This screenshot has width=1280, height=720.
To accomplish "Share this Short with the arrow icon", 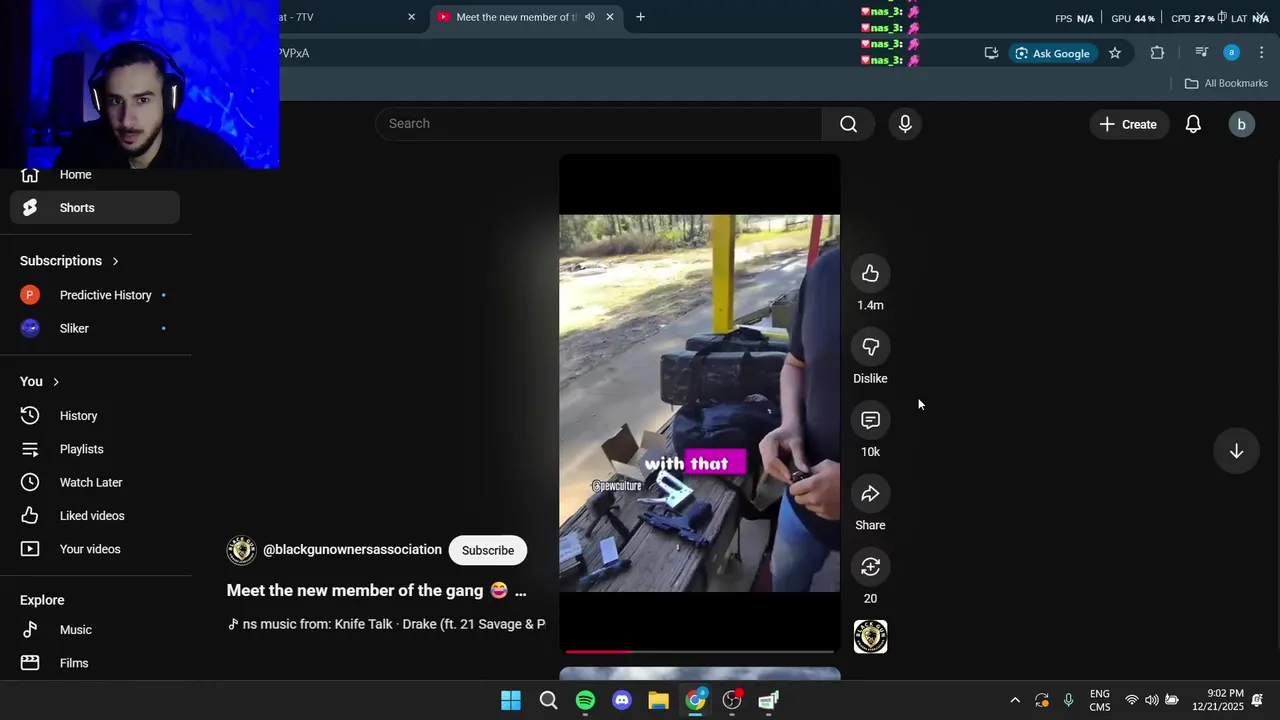I will (870, 494).
